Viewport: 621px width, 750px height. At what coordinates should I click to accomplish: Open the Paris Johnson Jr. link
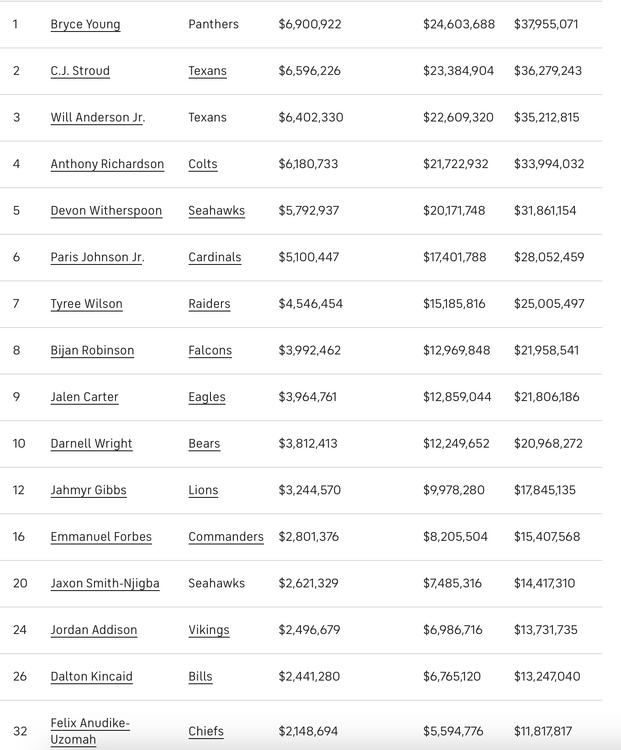97,257
